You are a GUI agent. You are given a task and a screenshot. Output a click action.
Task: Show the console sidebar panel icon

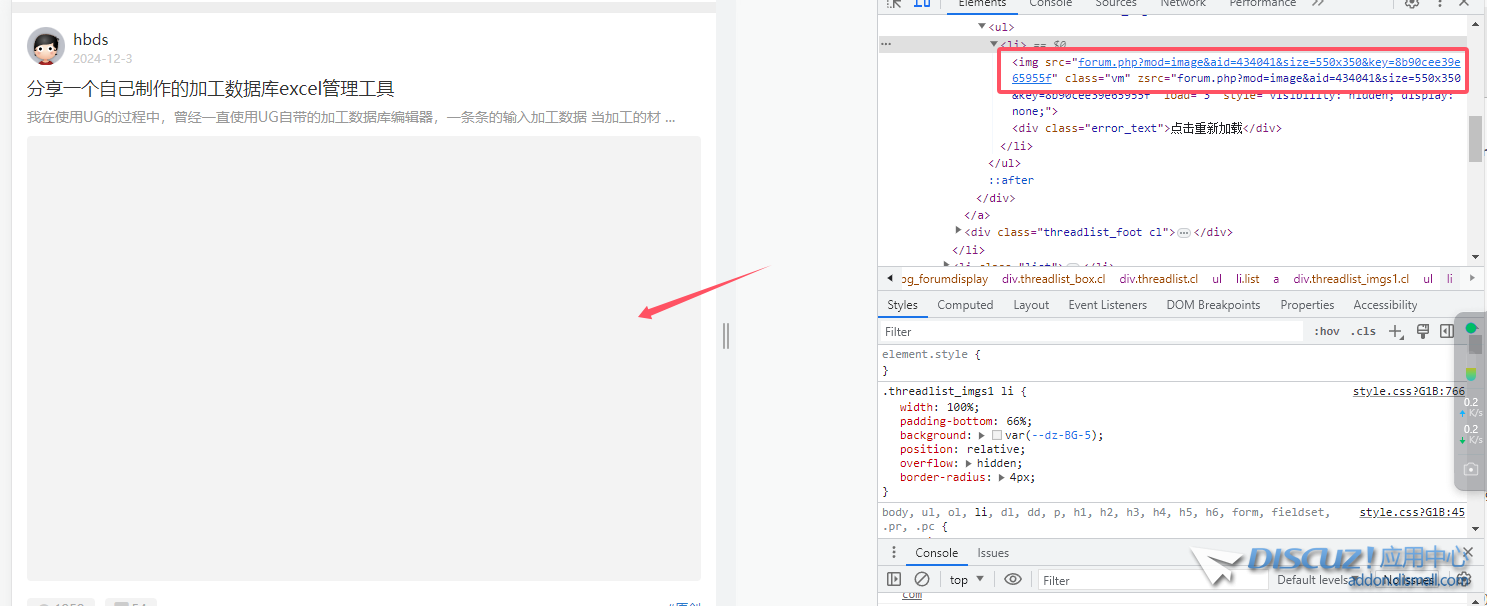click(x=894, y=579)
